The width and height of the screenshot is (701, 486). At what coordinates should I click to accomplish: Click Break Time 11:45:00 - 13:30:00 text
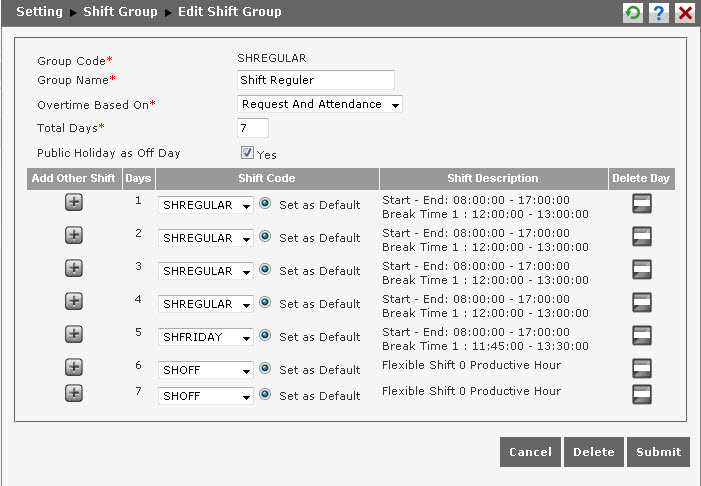click(x=485, y=346)
